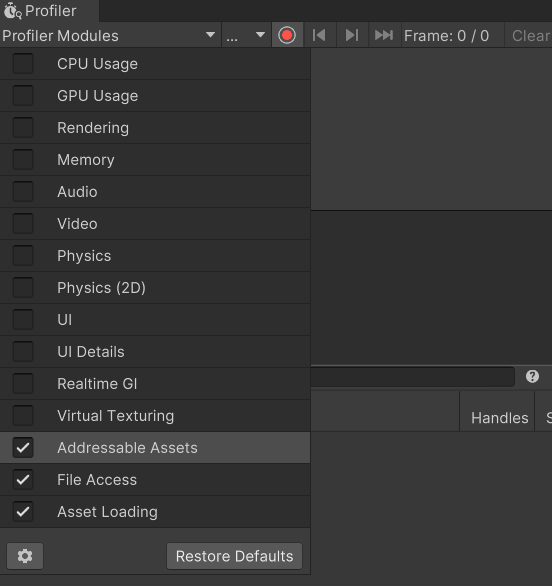
Task: Jump to the current last frame
Action: (x=385, y=36)
